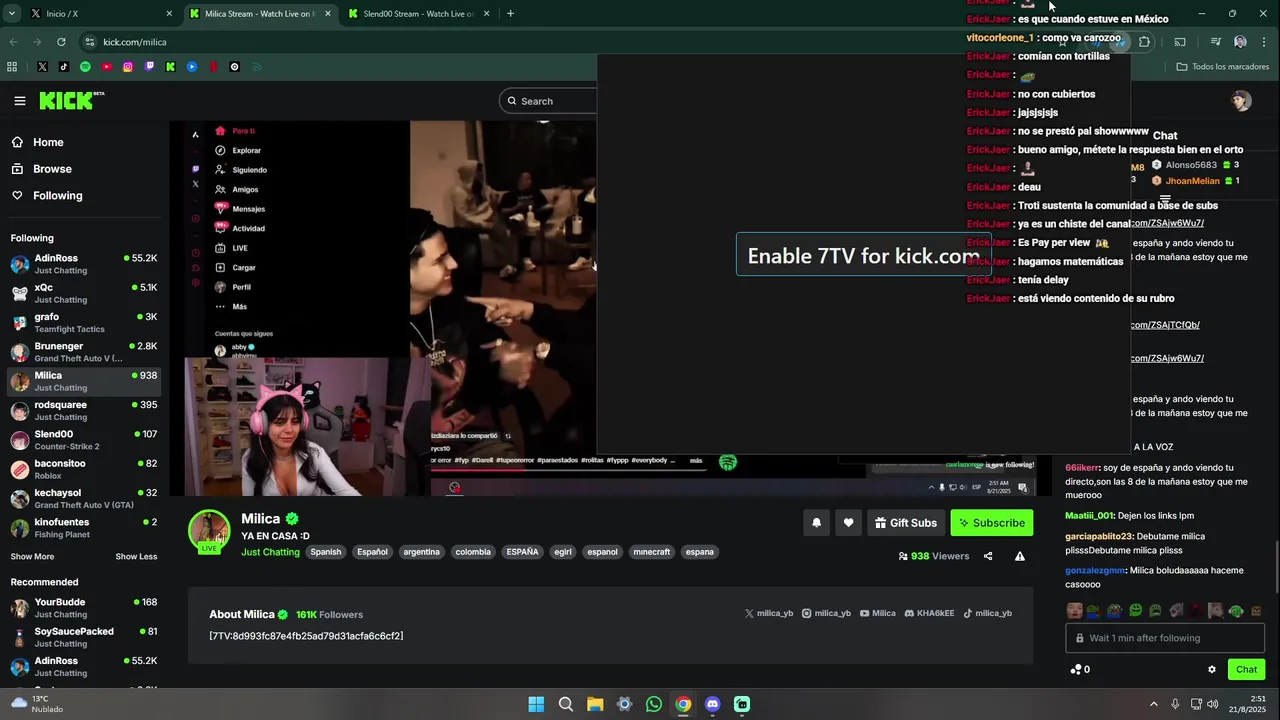This screenshot has width=1280, height=720.
Task: Open YourBudde in Recommended list
Action: pos(84,608)
